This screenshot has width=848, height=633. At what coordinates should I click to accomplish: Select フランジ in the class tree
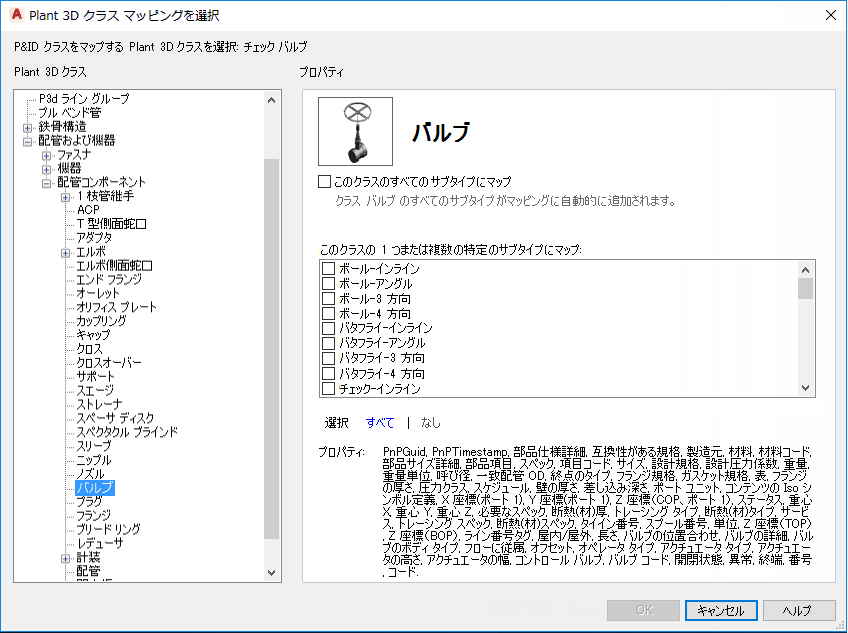94,516
